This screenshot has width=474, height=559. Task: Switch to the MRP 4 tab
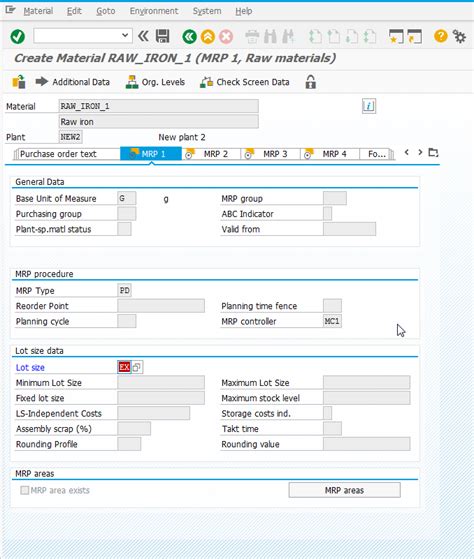click(330, 154)
